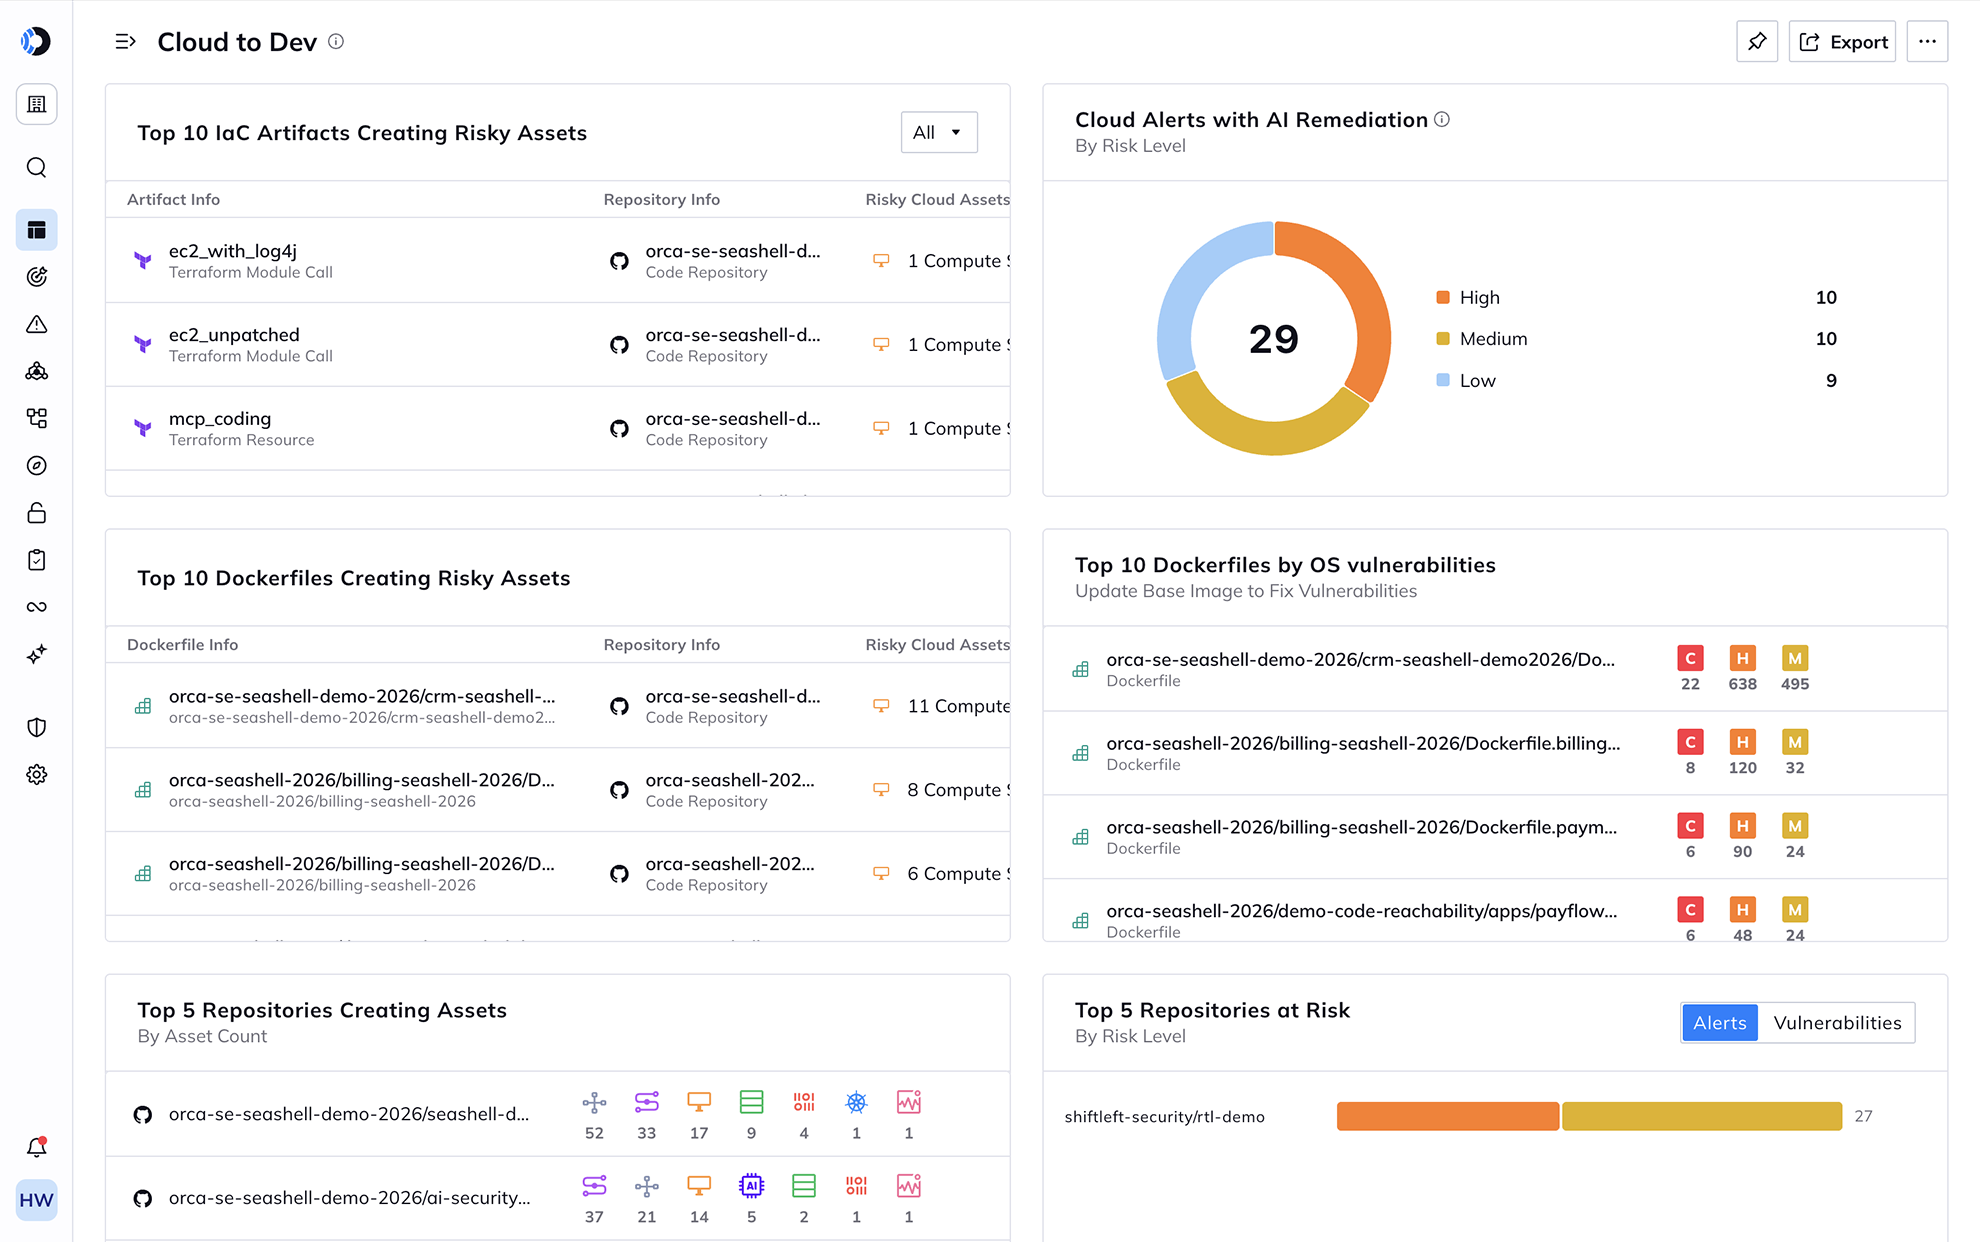Click the Terraform icon for ec2_with_log4j

(143, 261)
